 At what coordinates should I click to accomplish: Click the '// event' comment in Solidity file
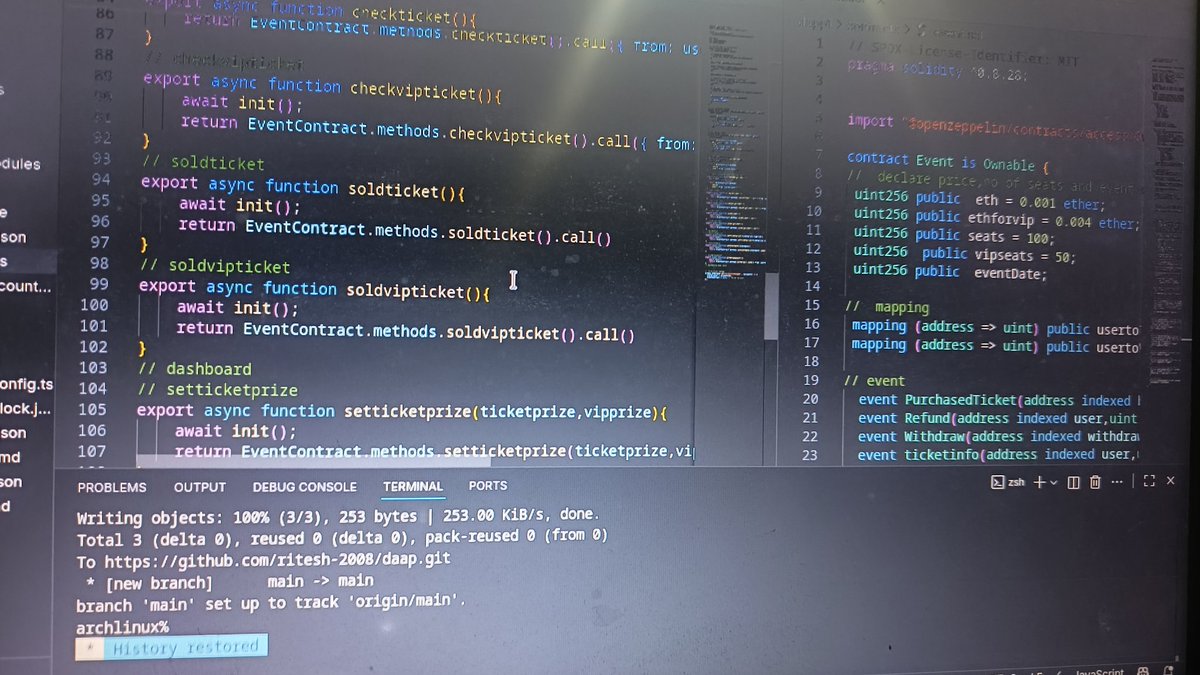click(875, 381)
